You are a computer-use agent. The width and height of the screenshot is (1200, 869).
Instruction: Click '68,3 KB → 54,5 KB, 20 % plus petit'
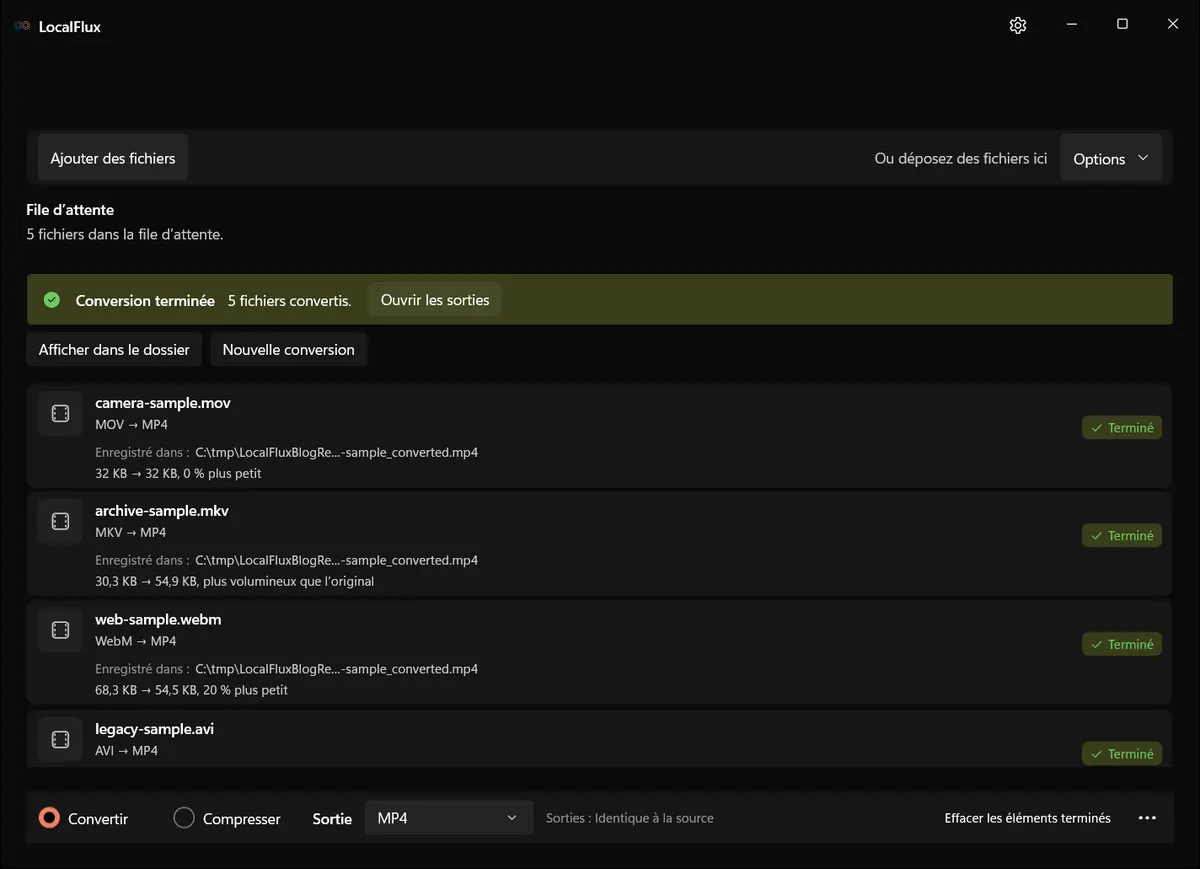coord(192,690)
